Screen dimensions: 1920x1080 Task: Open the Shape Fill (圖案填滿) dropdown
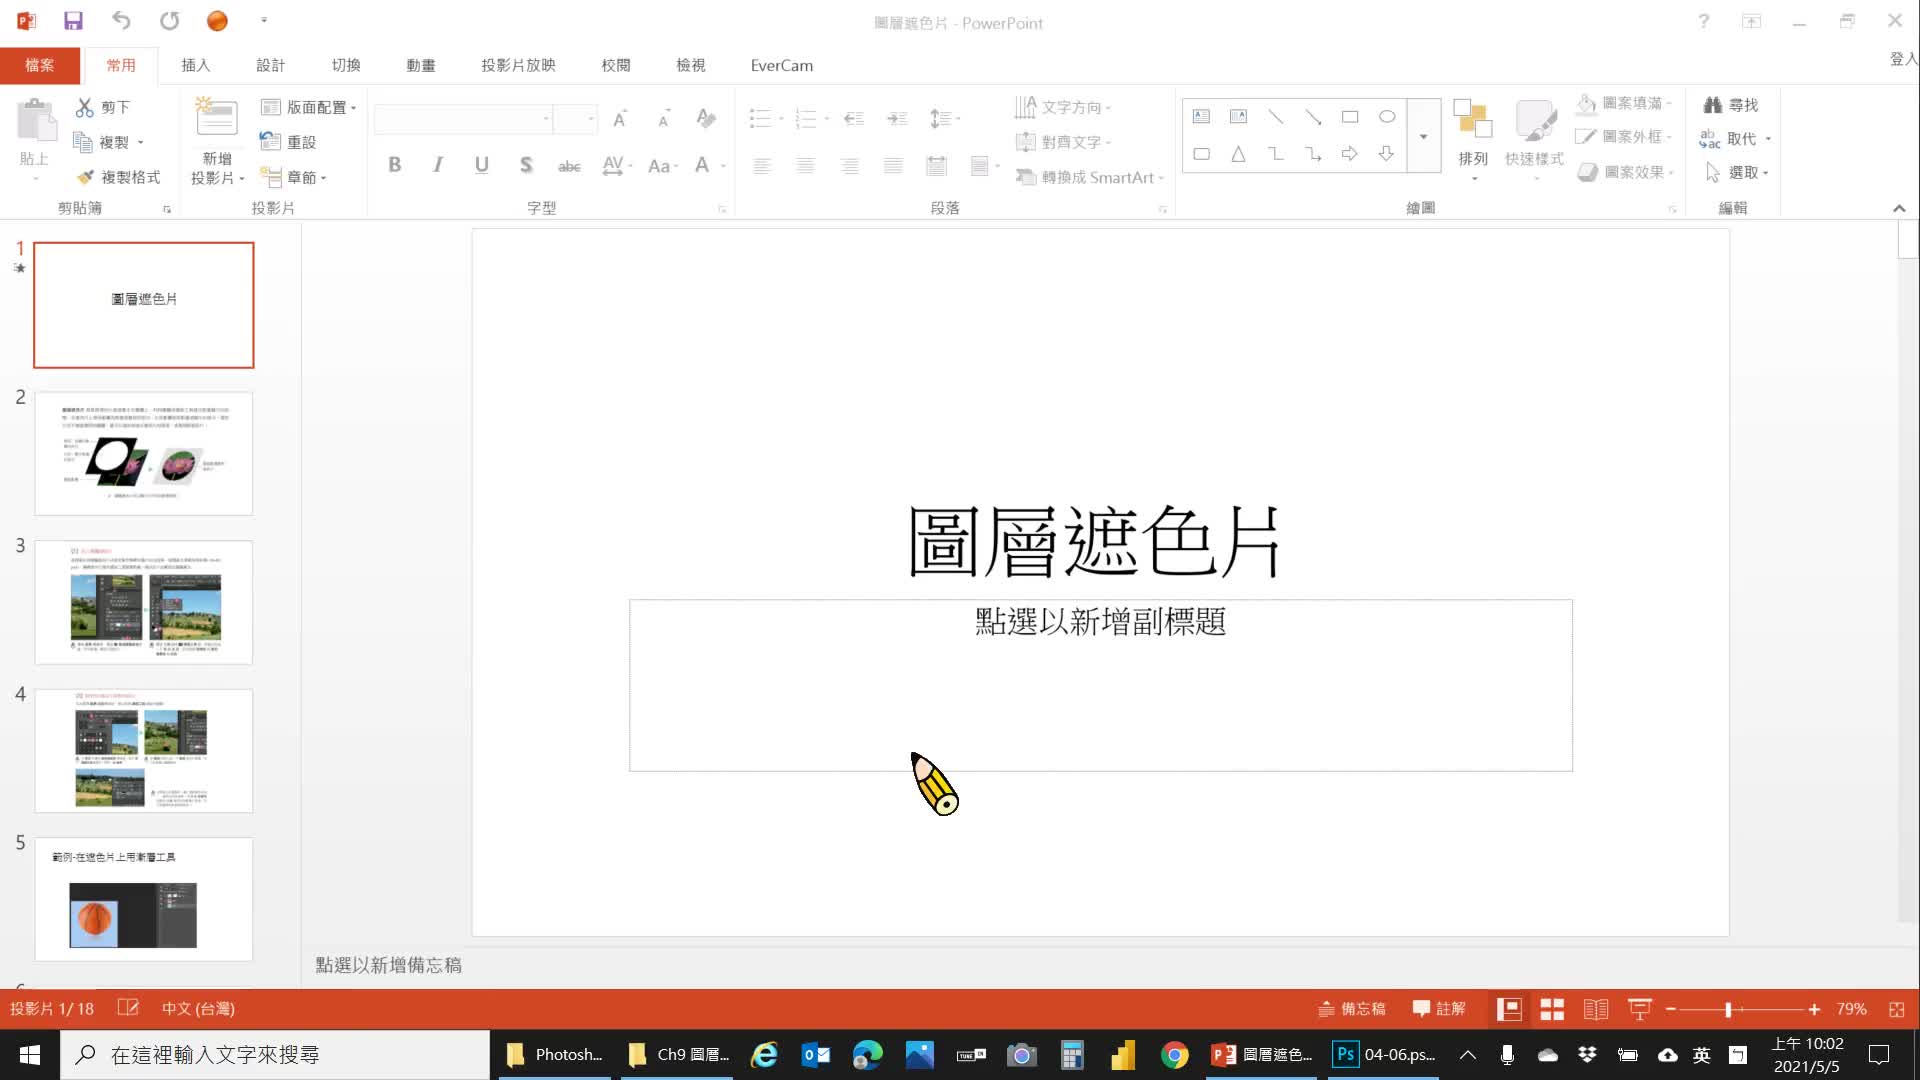click(x=1624, y=103)
